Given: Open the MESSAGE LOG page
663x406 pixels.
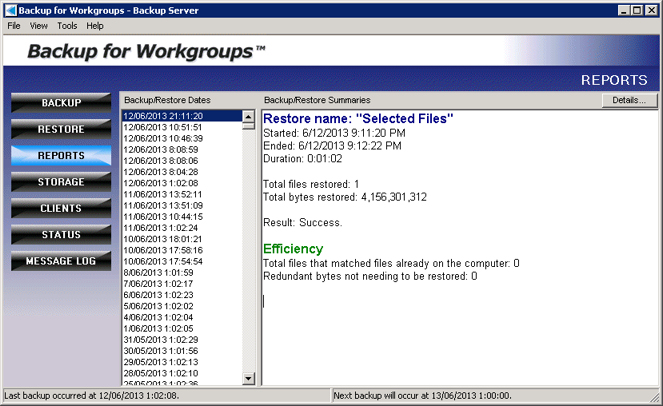Looking at the screenshot, I should click(61, 261).
